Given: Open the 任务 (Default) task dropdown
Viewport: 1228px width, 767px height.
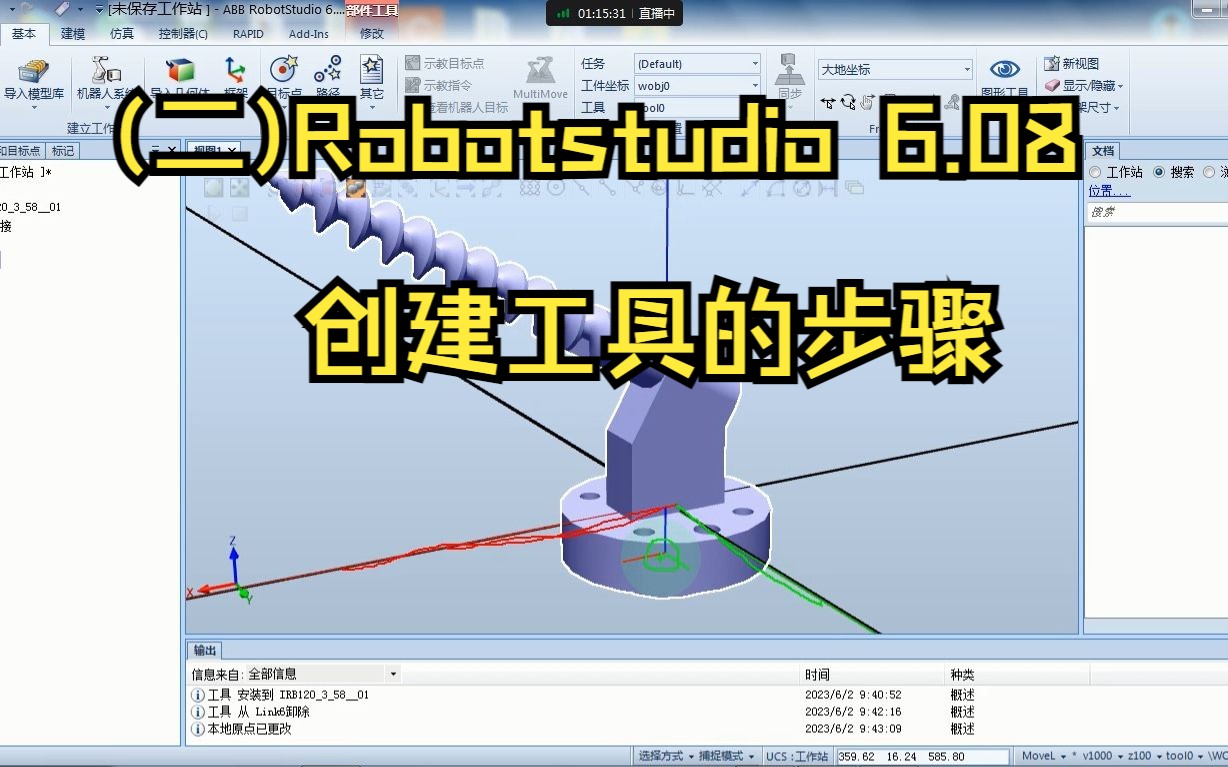Looking at the screenshot, I should (756, 63).
